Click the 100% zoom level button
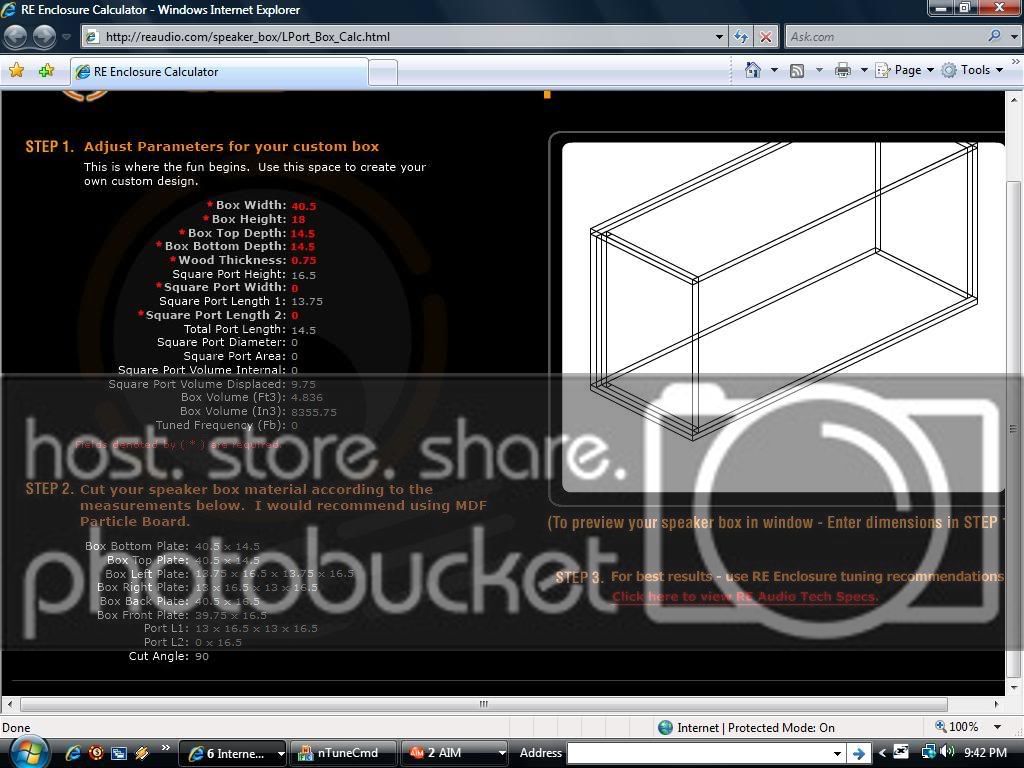The height and width of the screenshot is (768, 1024). (x=957, y=727)
